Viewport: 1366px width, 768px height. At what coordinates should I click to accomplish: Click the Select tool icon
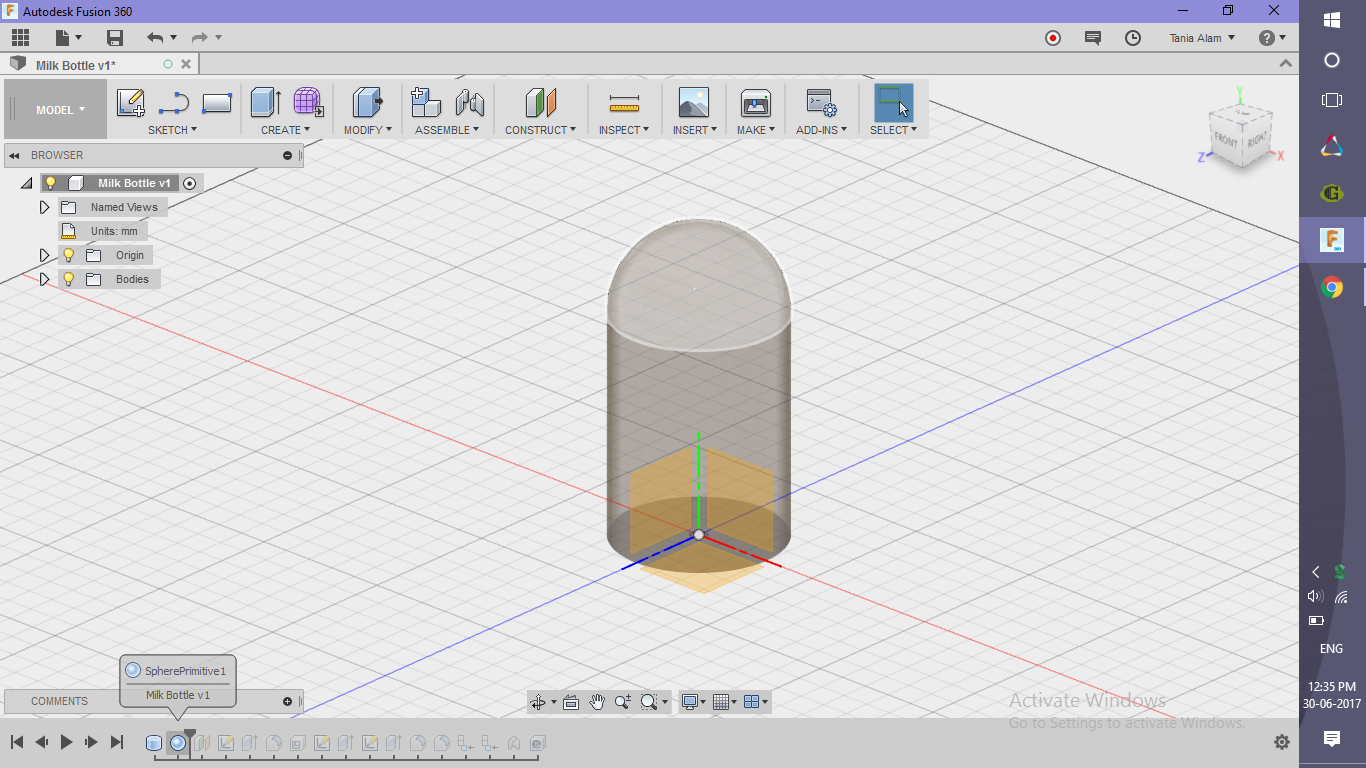pyautogui.click(x=893, y=103)
